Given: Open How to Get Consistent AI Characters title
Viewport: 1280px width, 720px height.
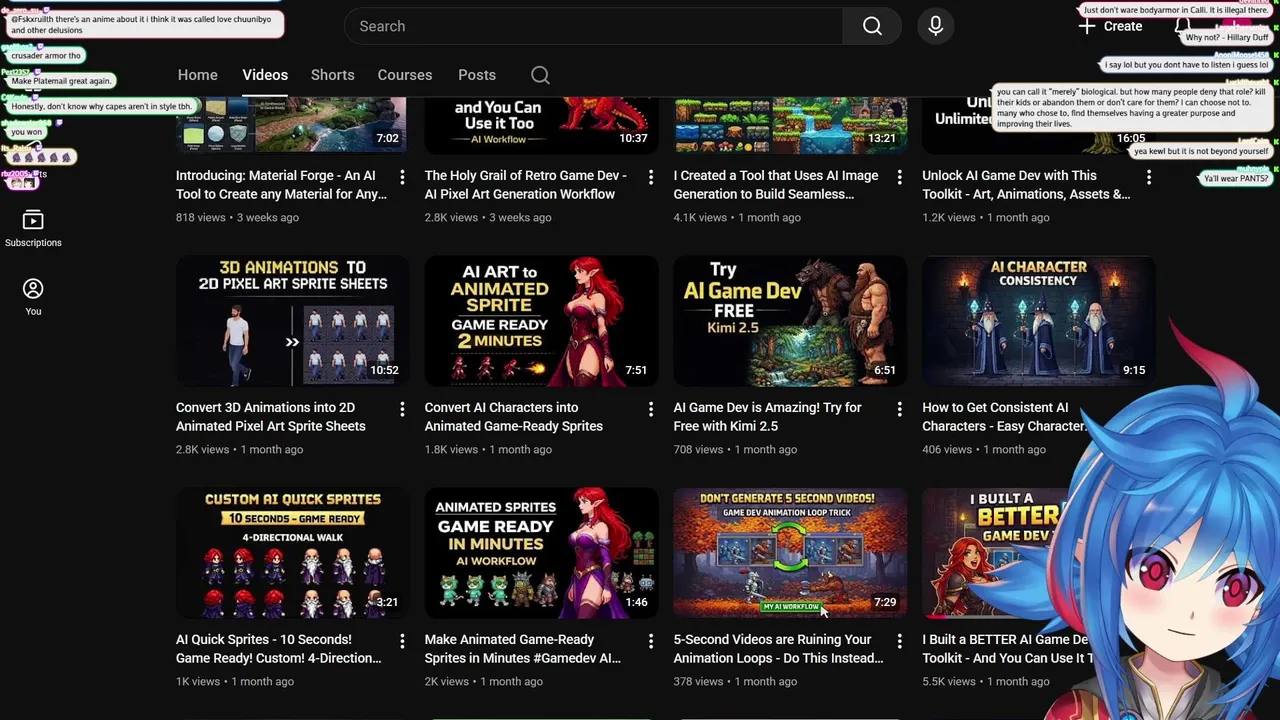Looking at the screenshot, I should click(1004, 417).
